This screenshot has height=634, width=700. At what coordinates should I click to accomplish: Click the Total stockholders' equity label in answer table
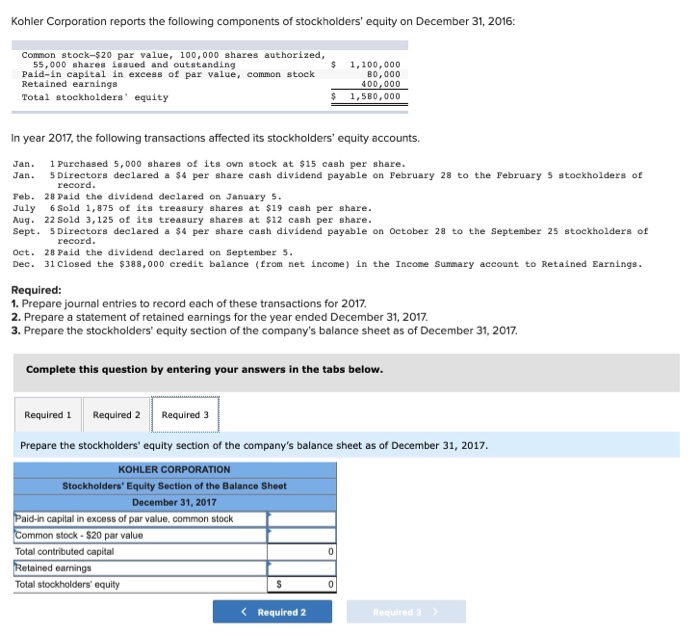pos(67,584)
